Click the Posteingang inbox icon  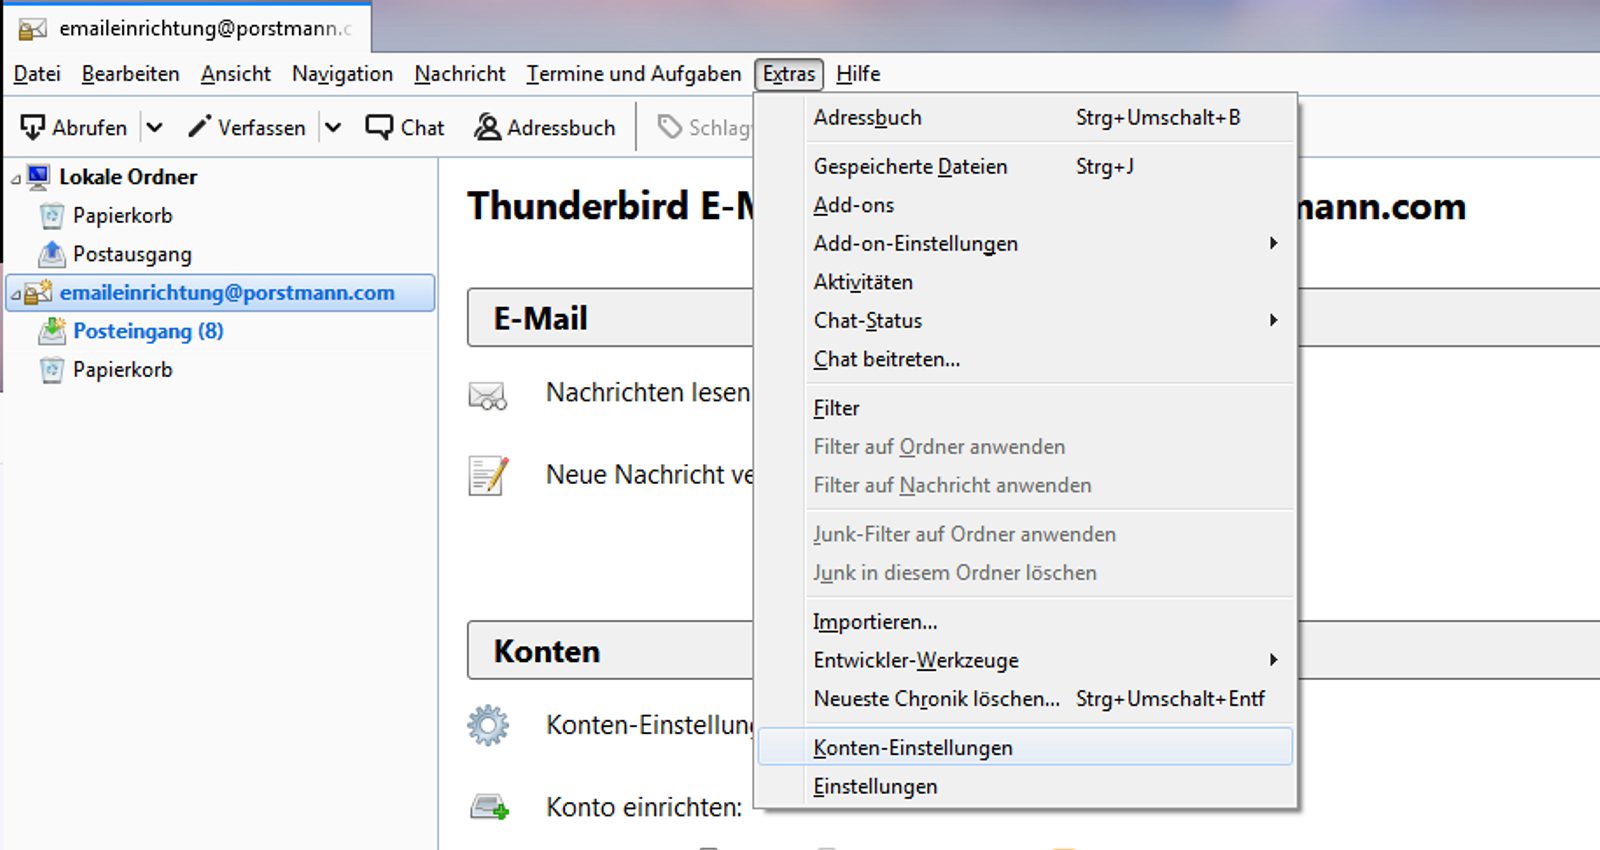52,331
